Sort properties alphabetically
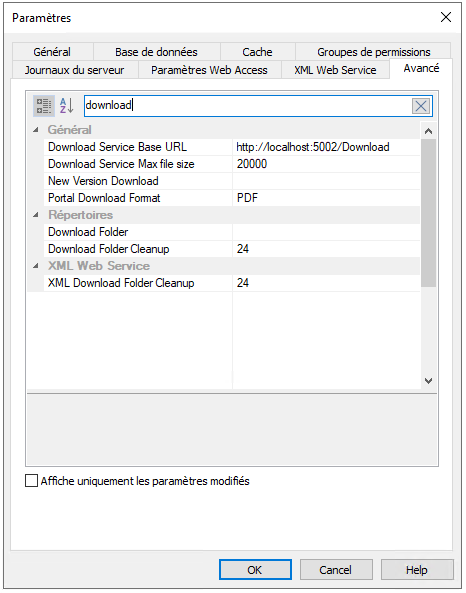The width and height of the screenshot is (466, 593). [67, 106]
